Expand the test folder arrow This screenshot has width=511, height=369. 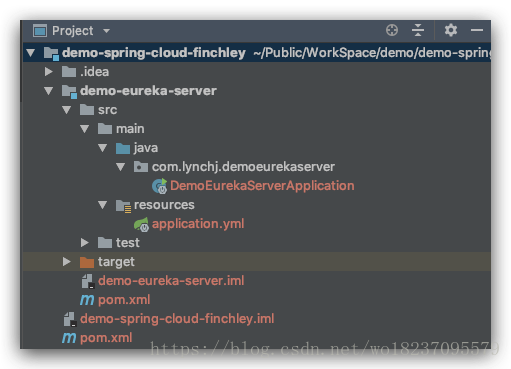pos(85,243)
